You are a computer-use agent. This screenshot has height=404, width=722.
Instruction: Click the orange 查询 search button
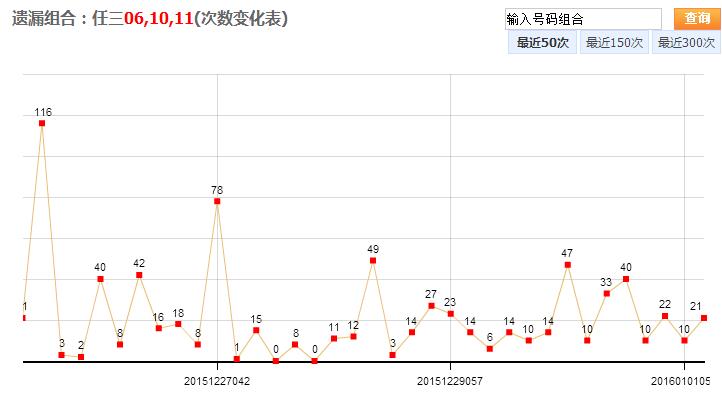point(697,18)
